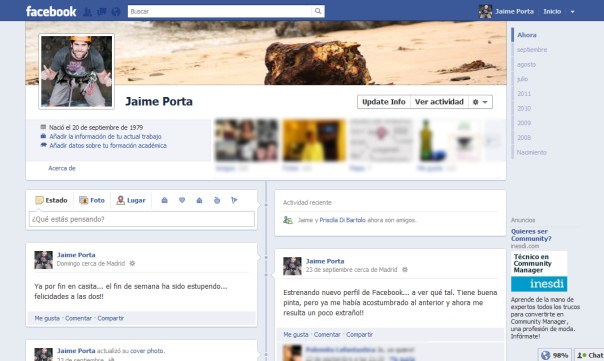
Task: Click the new-friends icon in Actividad reciente
Action: (288, 220)
